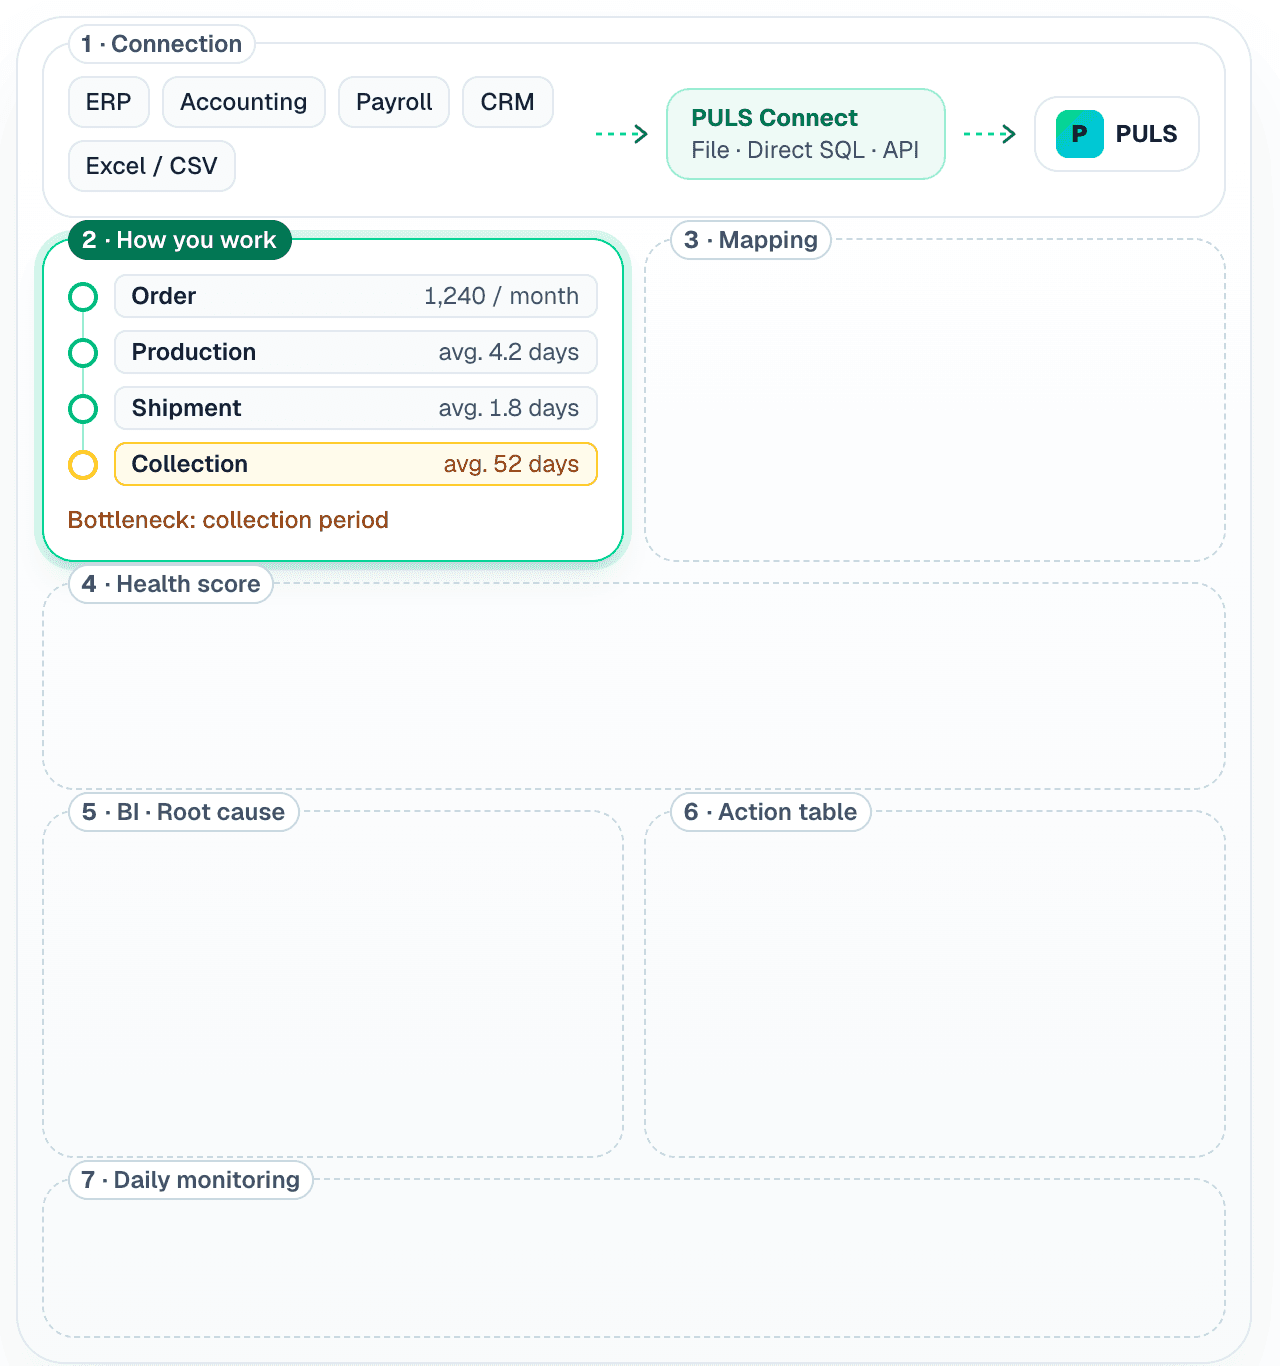The width and height of the screenshot is (1280, 1366).
Task: Click the "Production" step name
Action: point(194,352)
